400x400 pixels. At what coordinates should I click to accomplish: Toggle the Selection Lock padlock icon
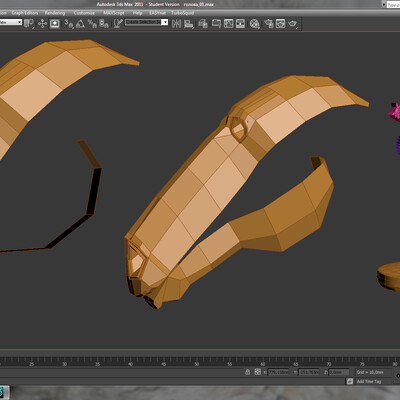[247, 372]
